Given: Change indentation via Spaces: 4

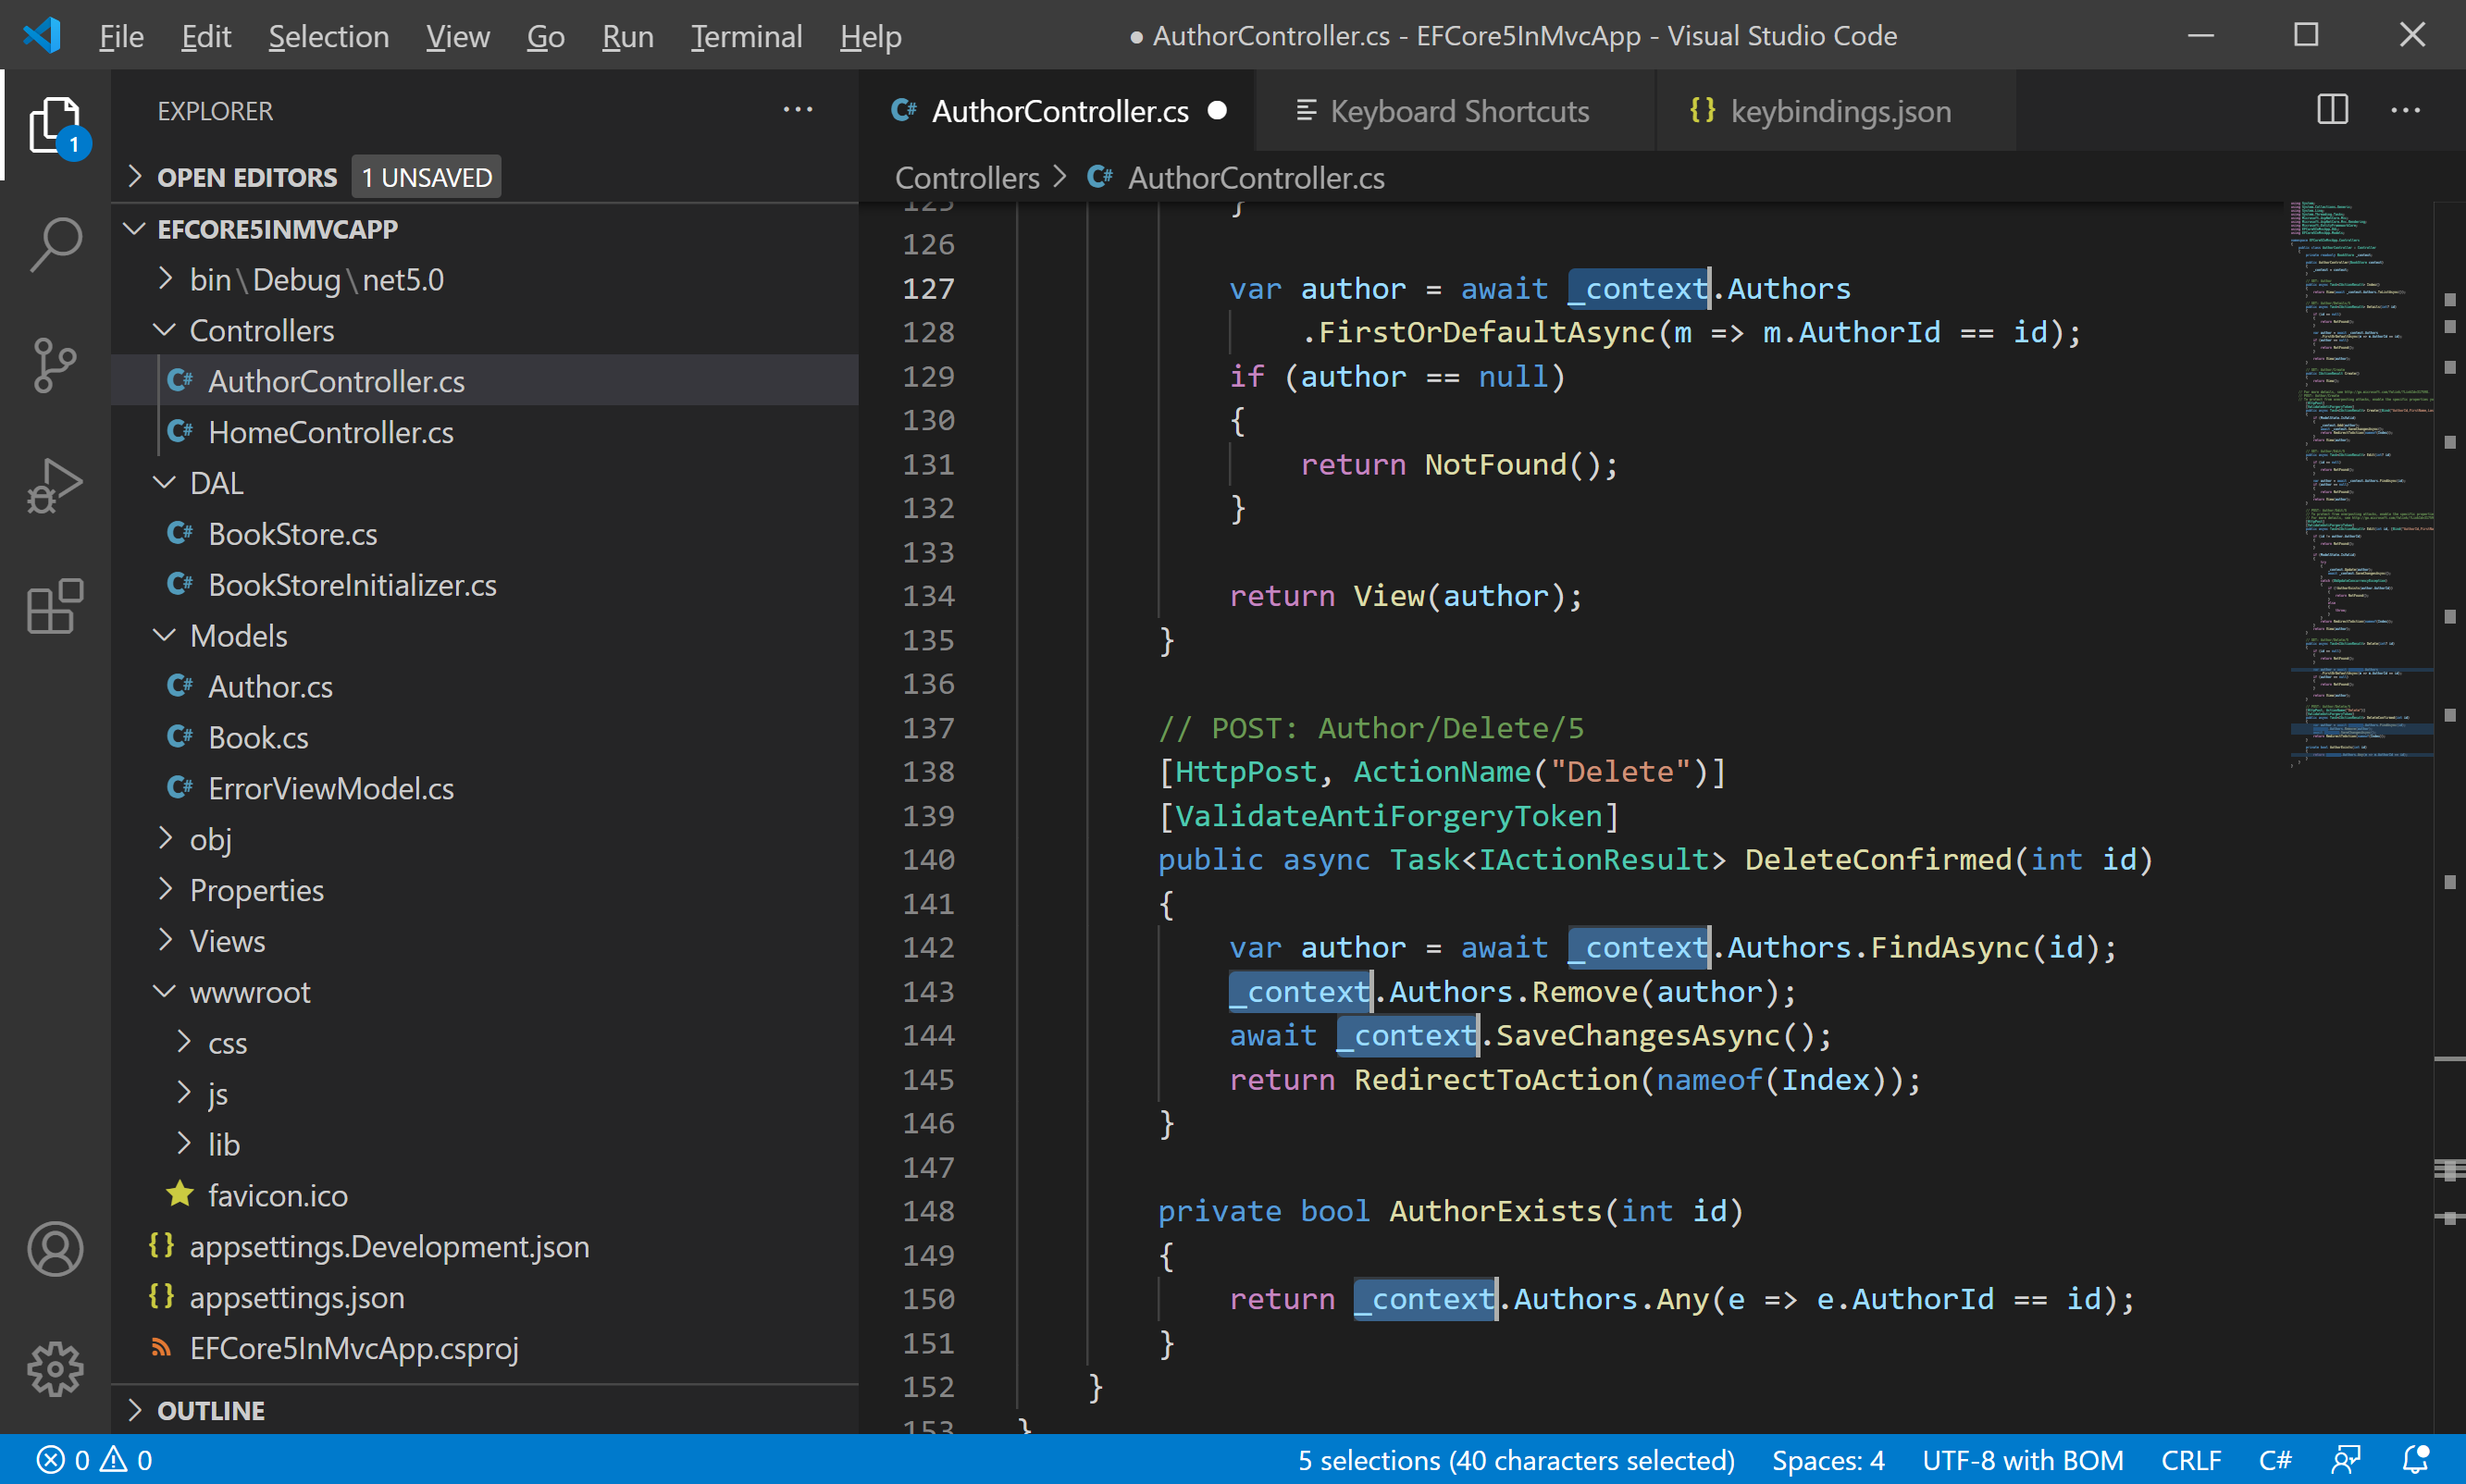Looking at the screenshot, I should click(x=1827, y=1460).
